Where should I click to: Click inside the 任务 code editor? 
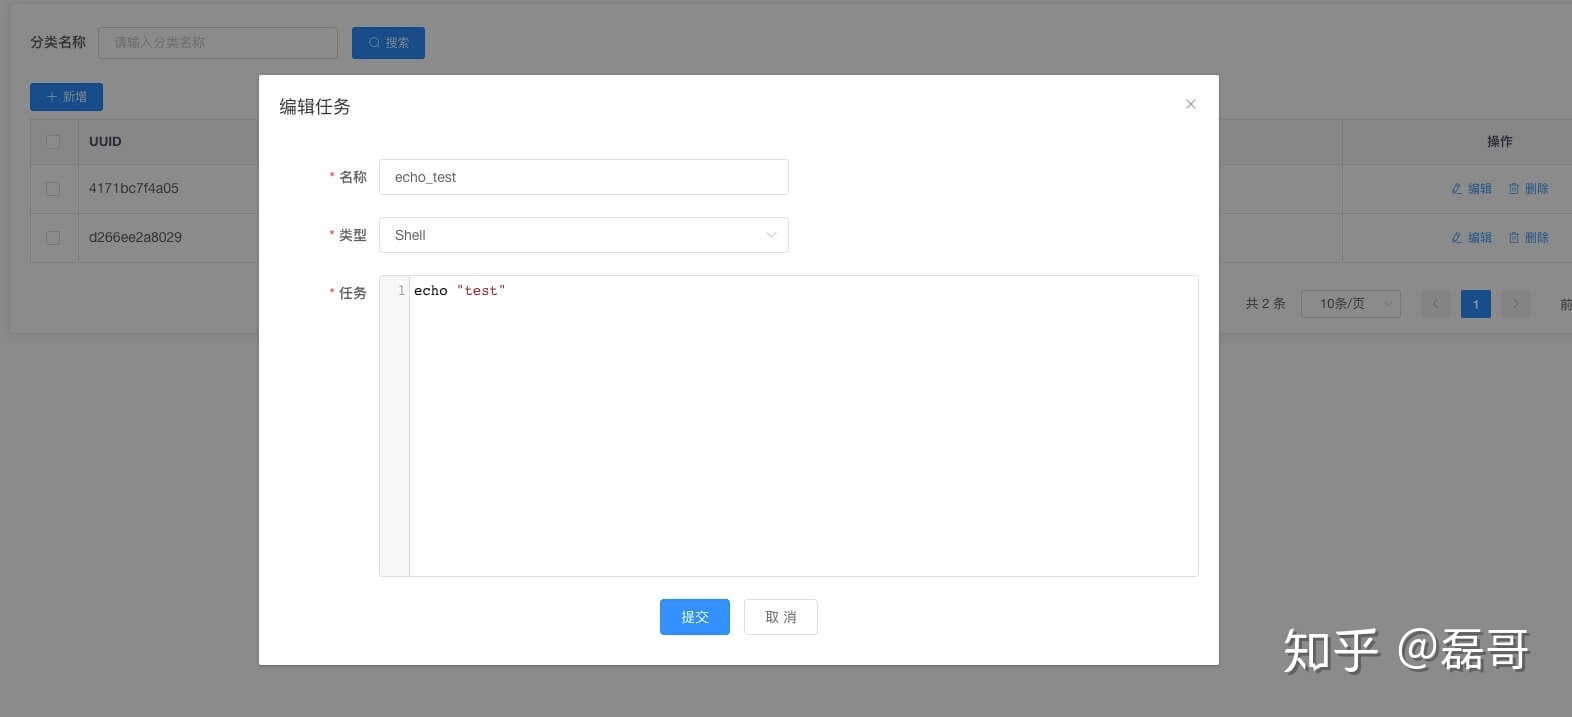(803, 426)
